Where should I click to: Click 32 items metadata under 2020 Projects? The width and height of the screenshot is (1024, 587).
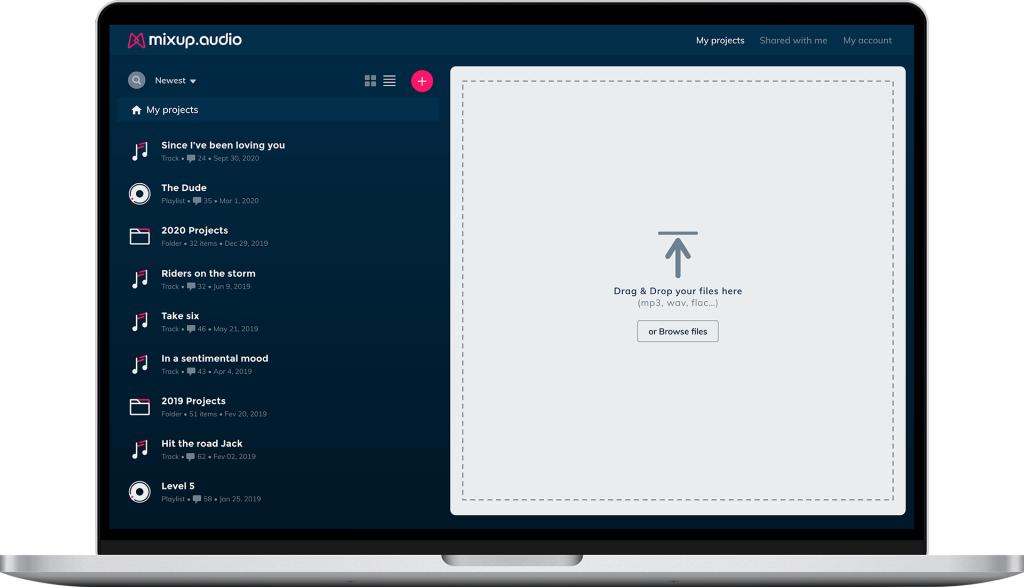tap(203, 244)
